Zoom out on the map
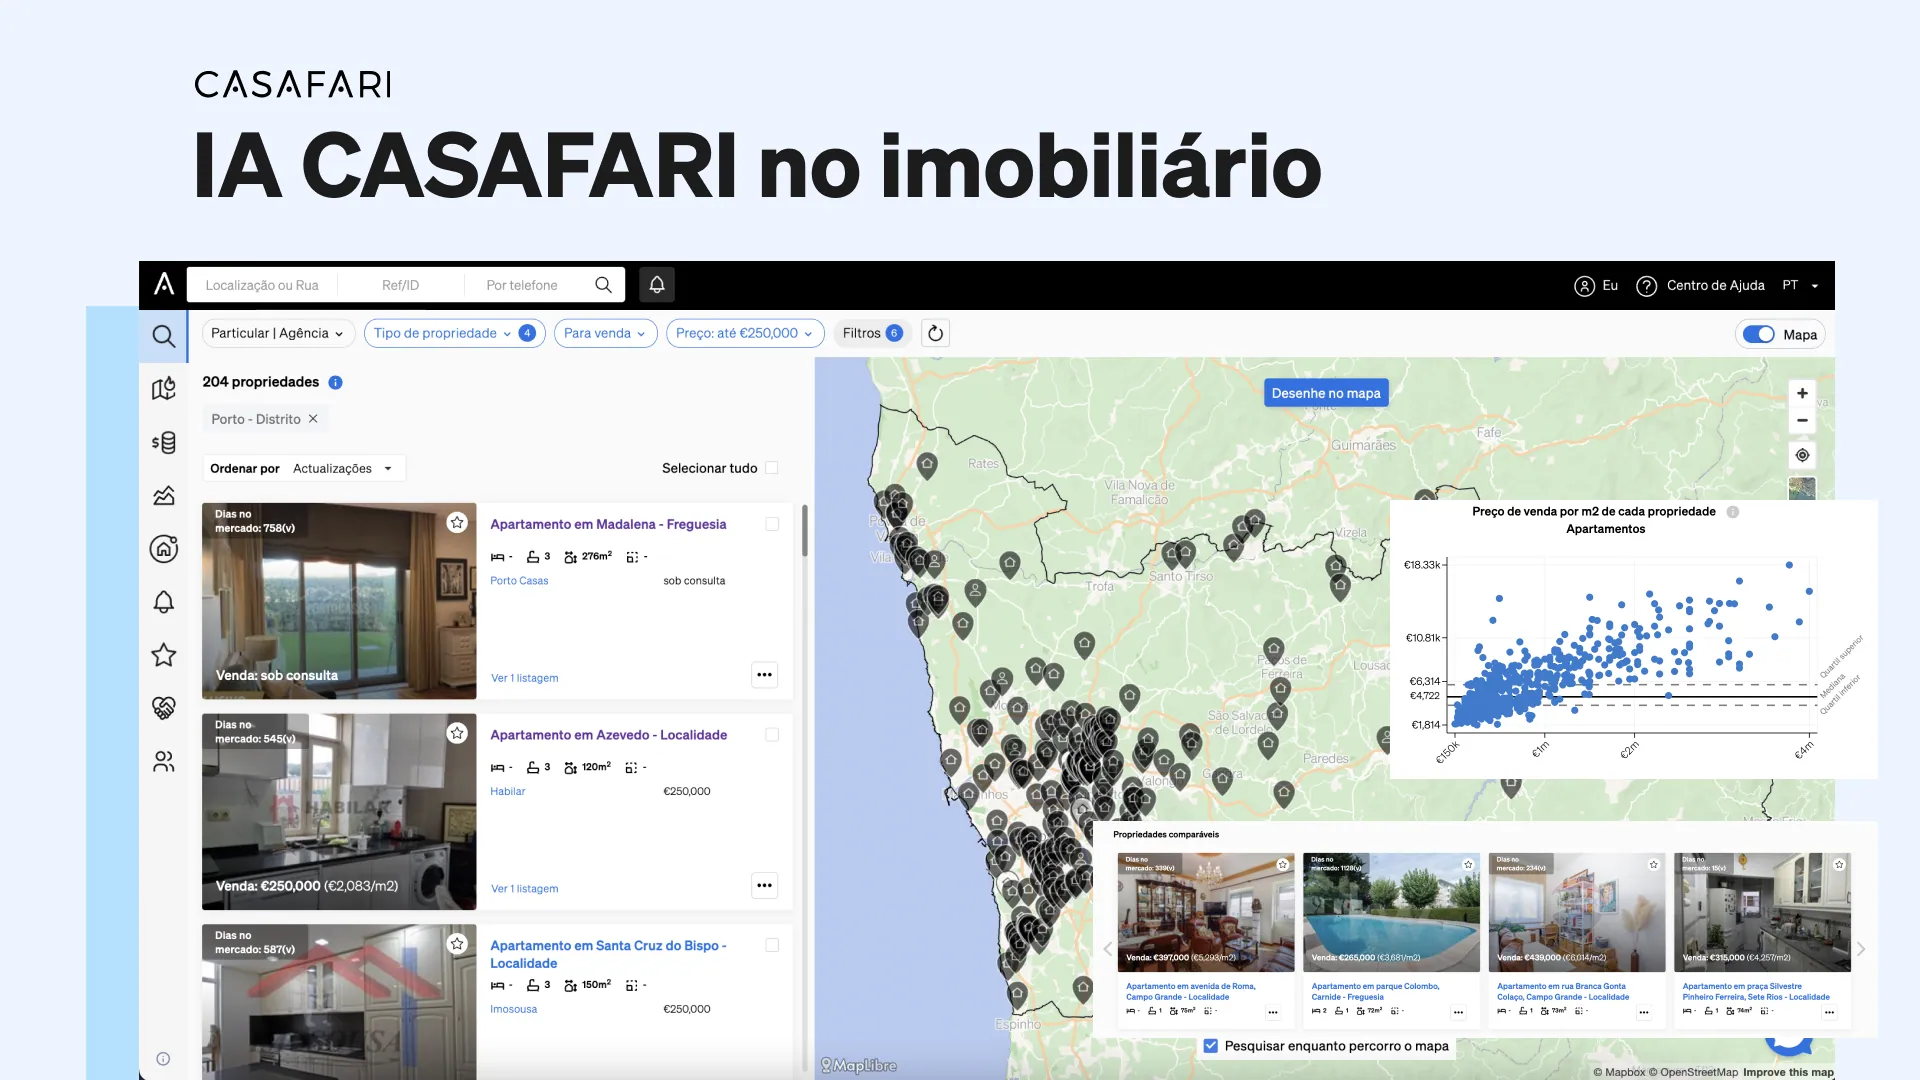Screen dimensions: 1920x1080 coord(1802,420)
